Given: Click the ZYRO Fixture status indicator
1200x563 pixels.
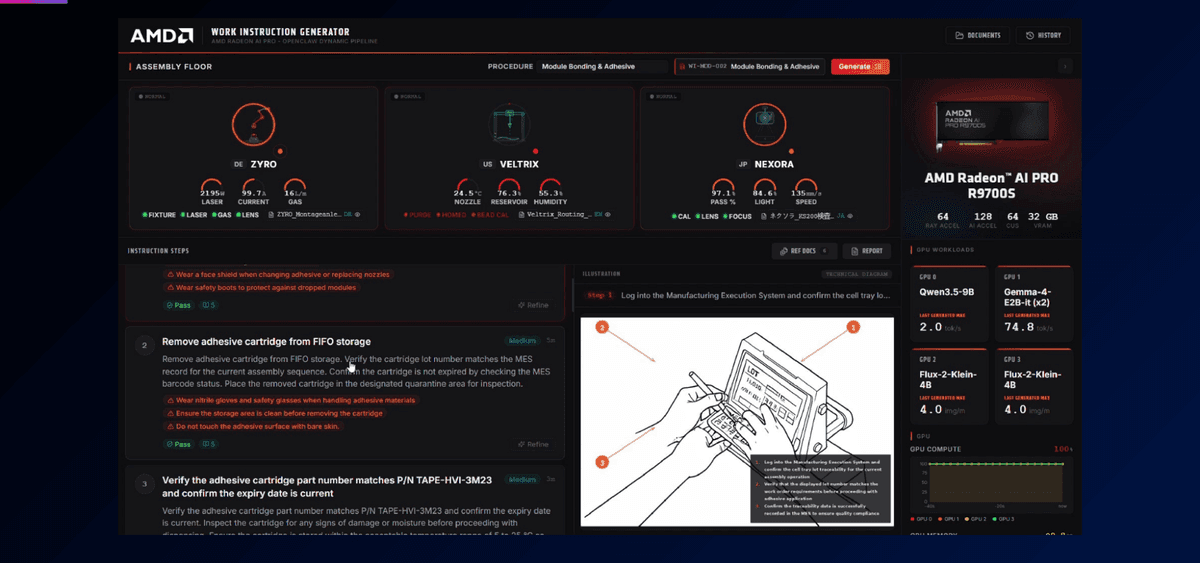Looking at the screenshot, I should click(158, 215).
